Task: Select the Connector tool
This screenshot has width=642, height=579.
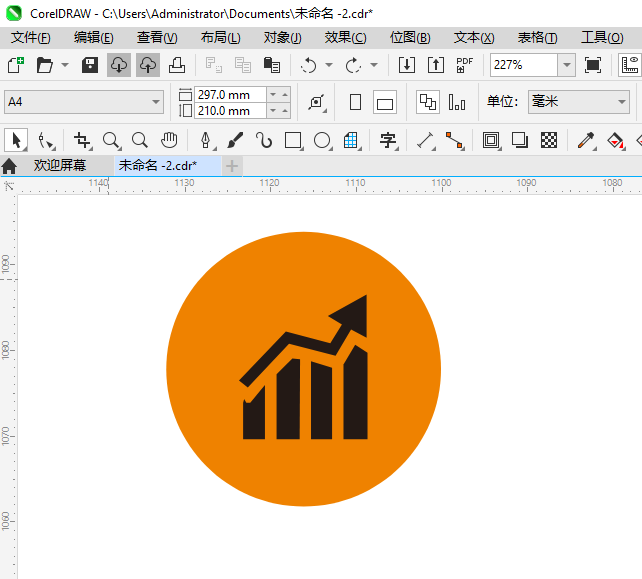Action: click(454, 140)
